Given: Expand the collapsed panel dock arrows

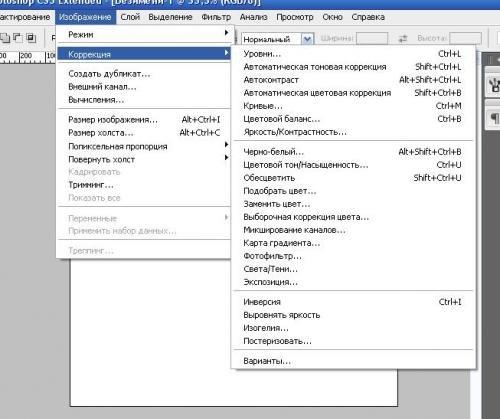Looking at the screenshot, I should [x=496, y=60].
